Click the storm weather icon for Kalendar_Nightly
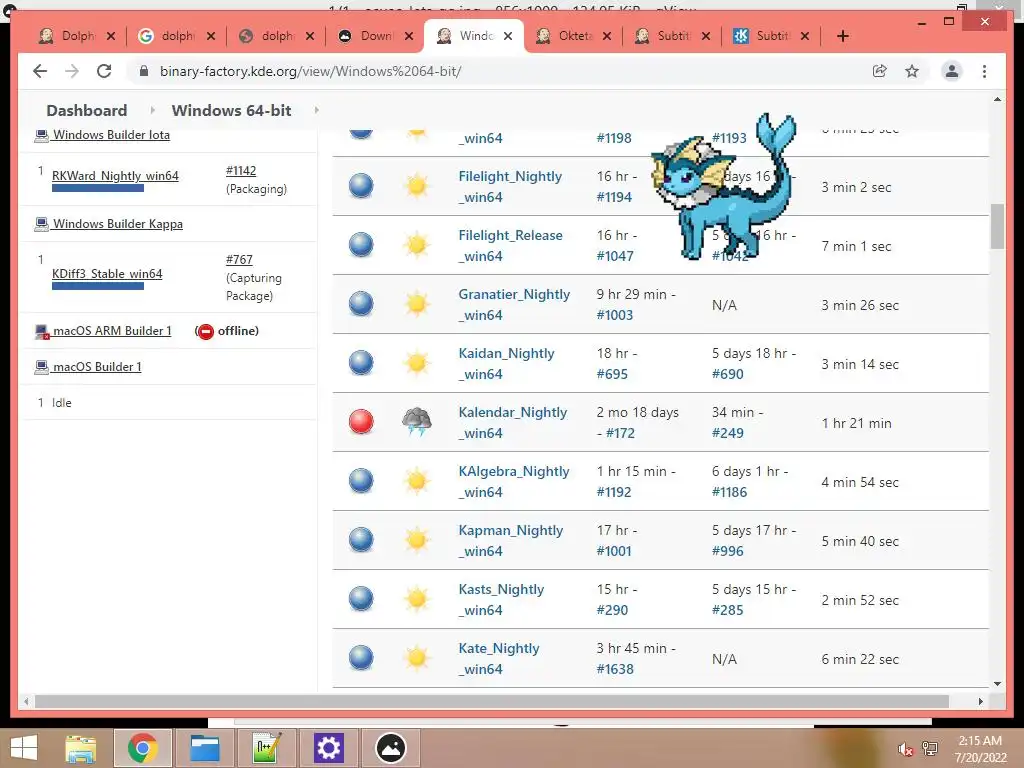1024x768 pixels. point(417,422)
